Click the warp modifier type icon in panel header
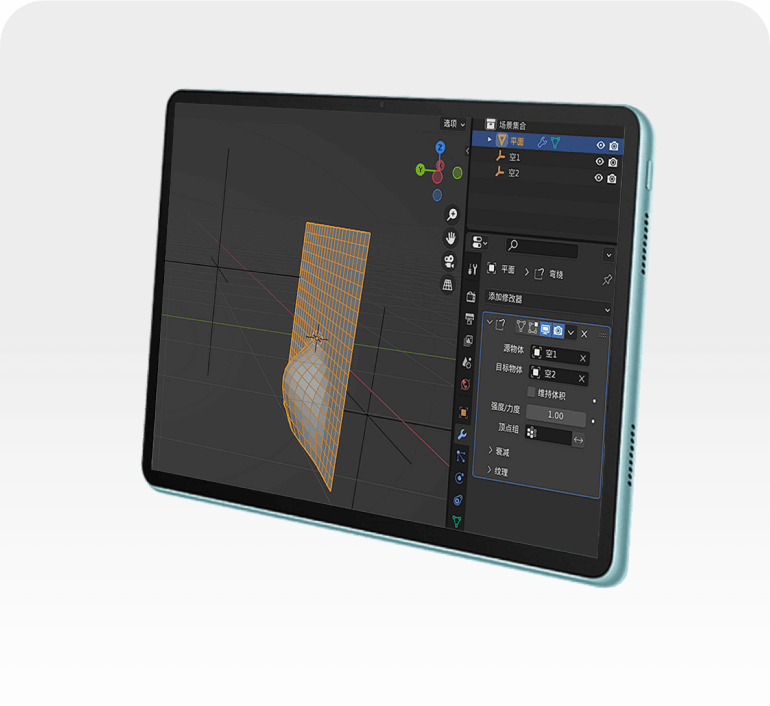The width and height of the screenshot is (770, 706). pos(500,324)
